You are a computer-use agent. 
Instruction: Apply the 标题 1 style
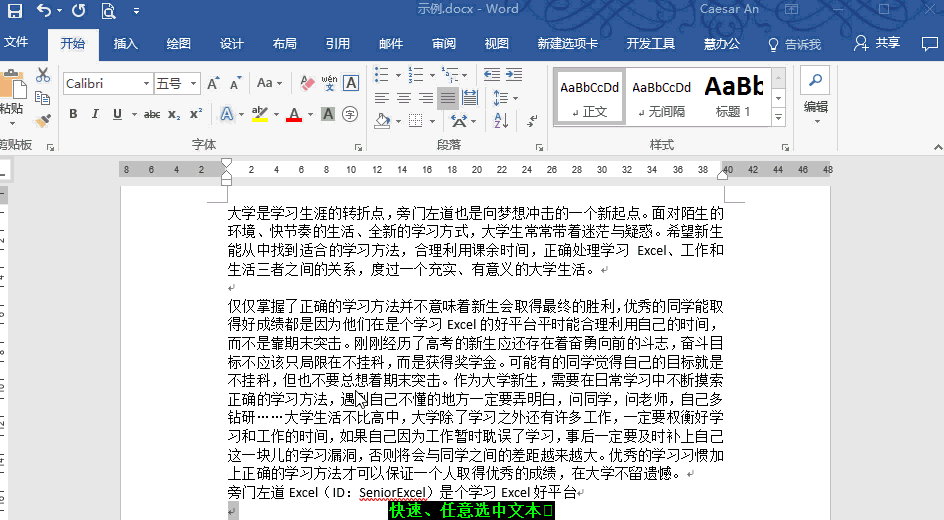(x=733, y=98)
